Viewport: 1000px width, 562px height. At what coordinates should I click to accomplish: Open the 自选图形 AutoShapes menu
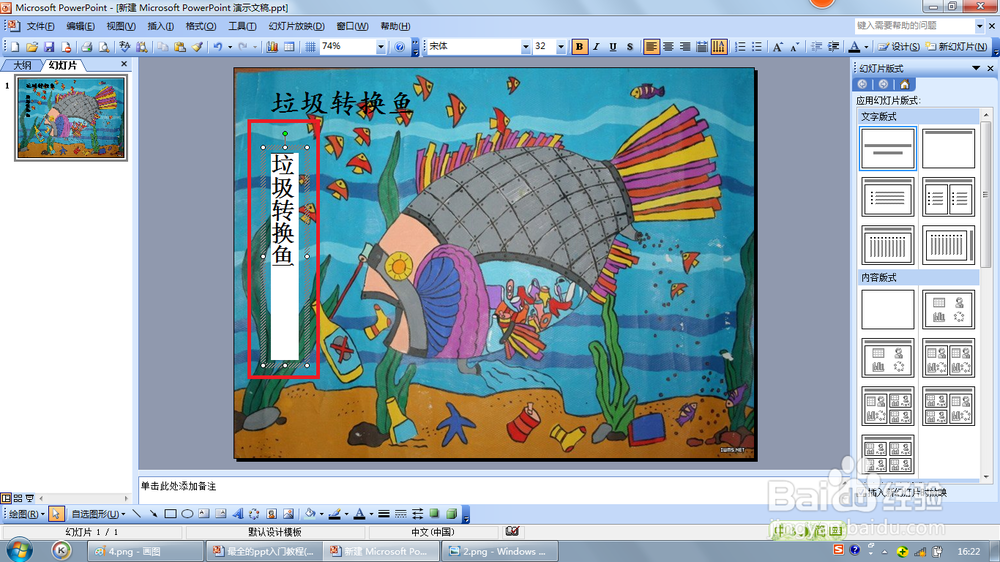click(98, 514)
